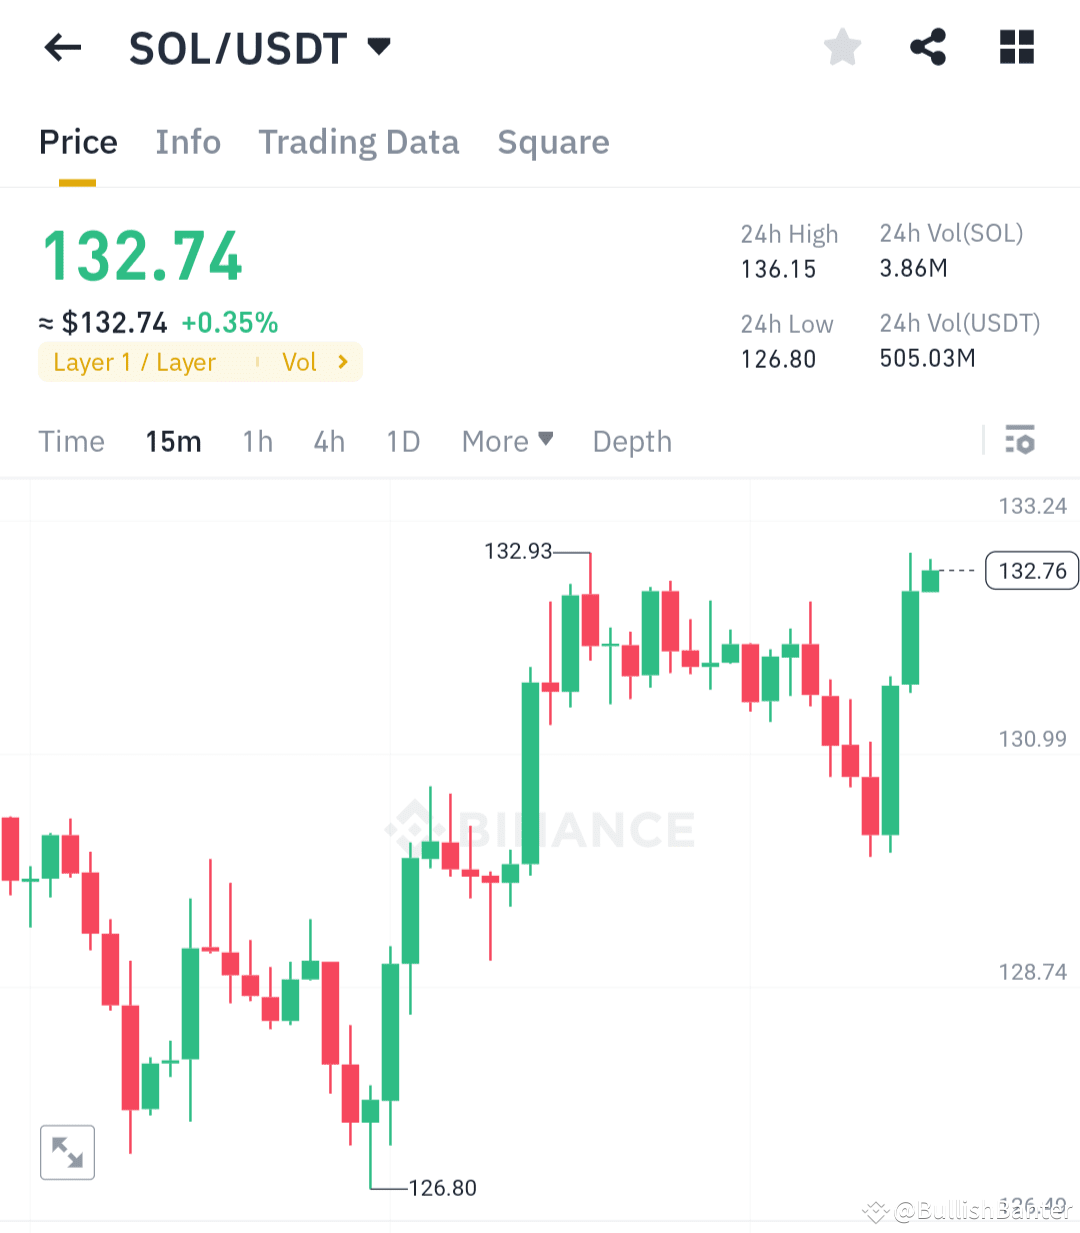The image size is (1080, 1233).
Task: Open the Depth view
Action: point(631,441)
